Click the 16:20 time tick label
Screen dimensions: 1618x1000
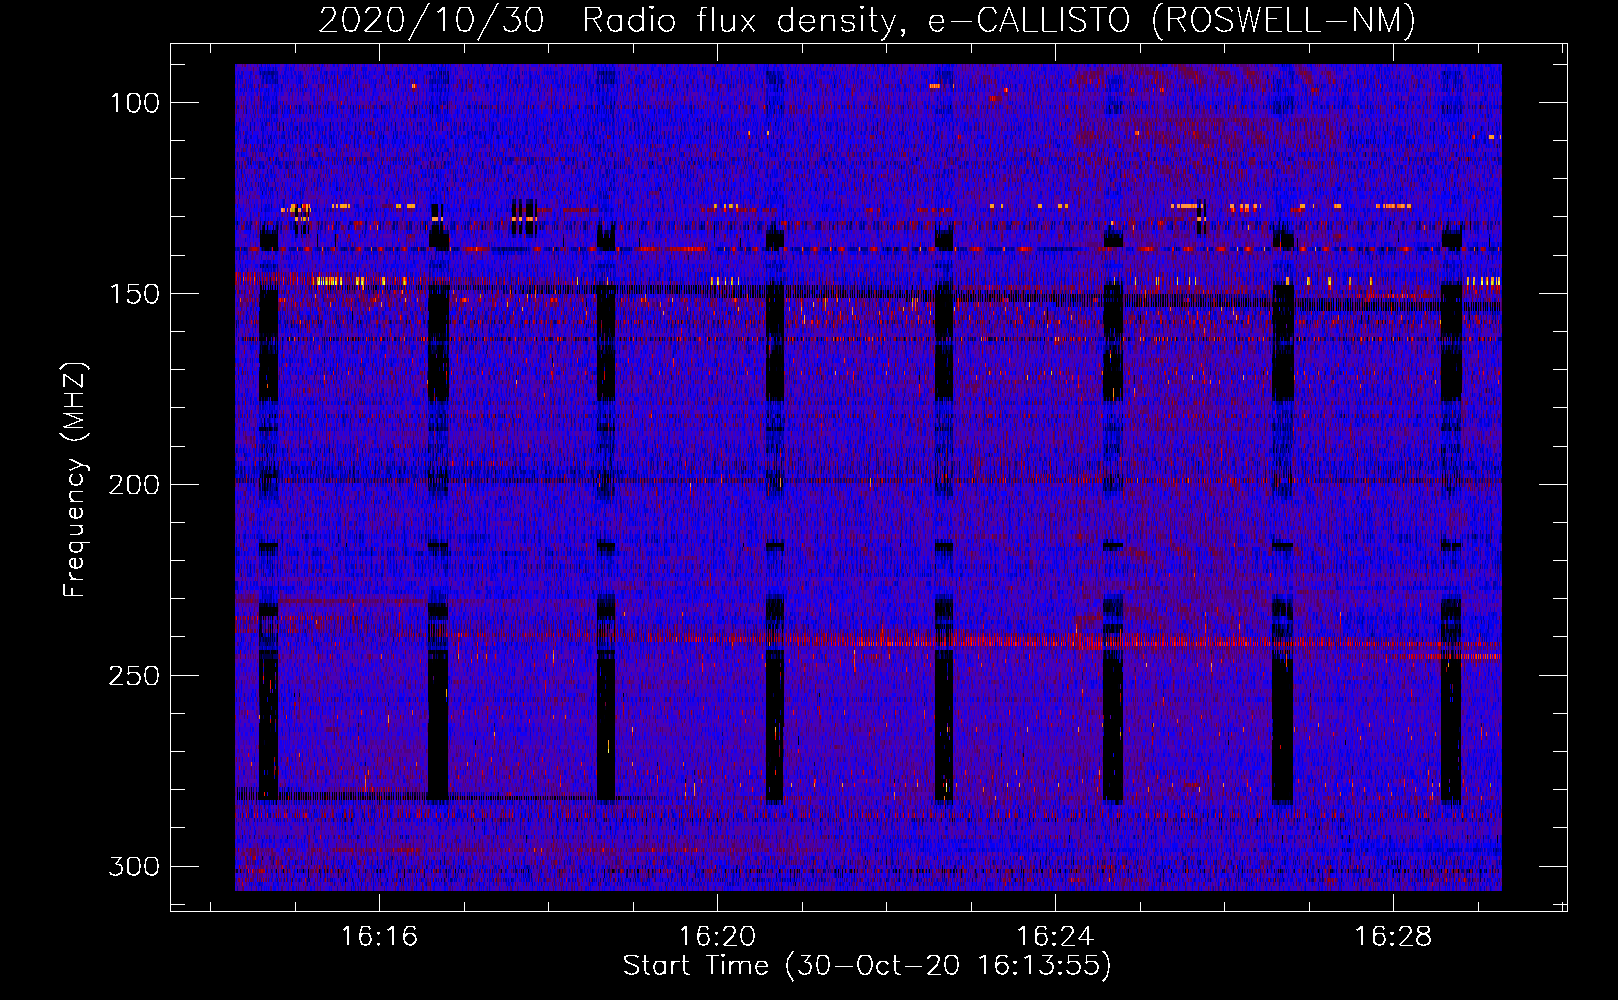(x=717, y=937)
